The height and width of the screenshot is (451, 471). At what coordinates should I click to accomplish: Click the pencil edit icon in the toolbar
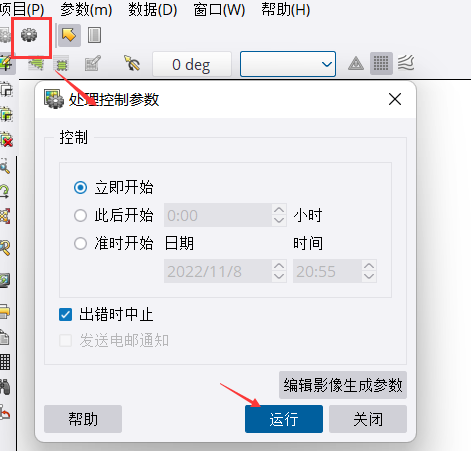92,63
